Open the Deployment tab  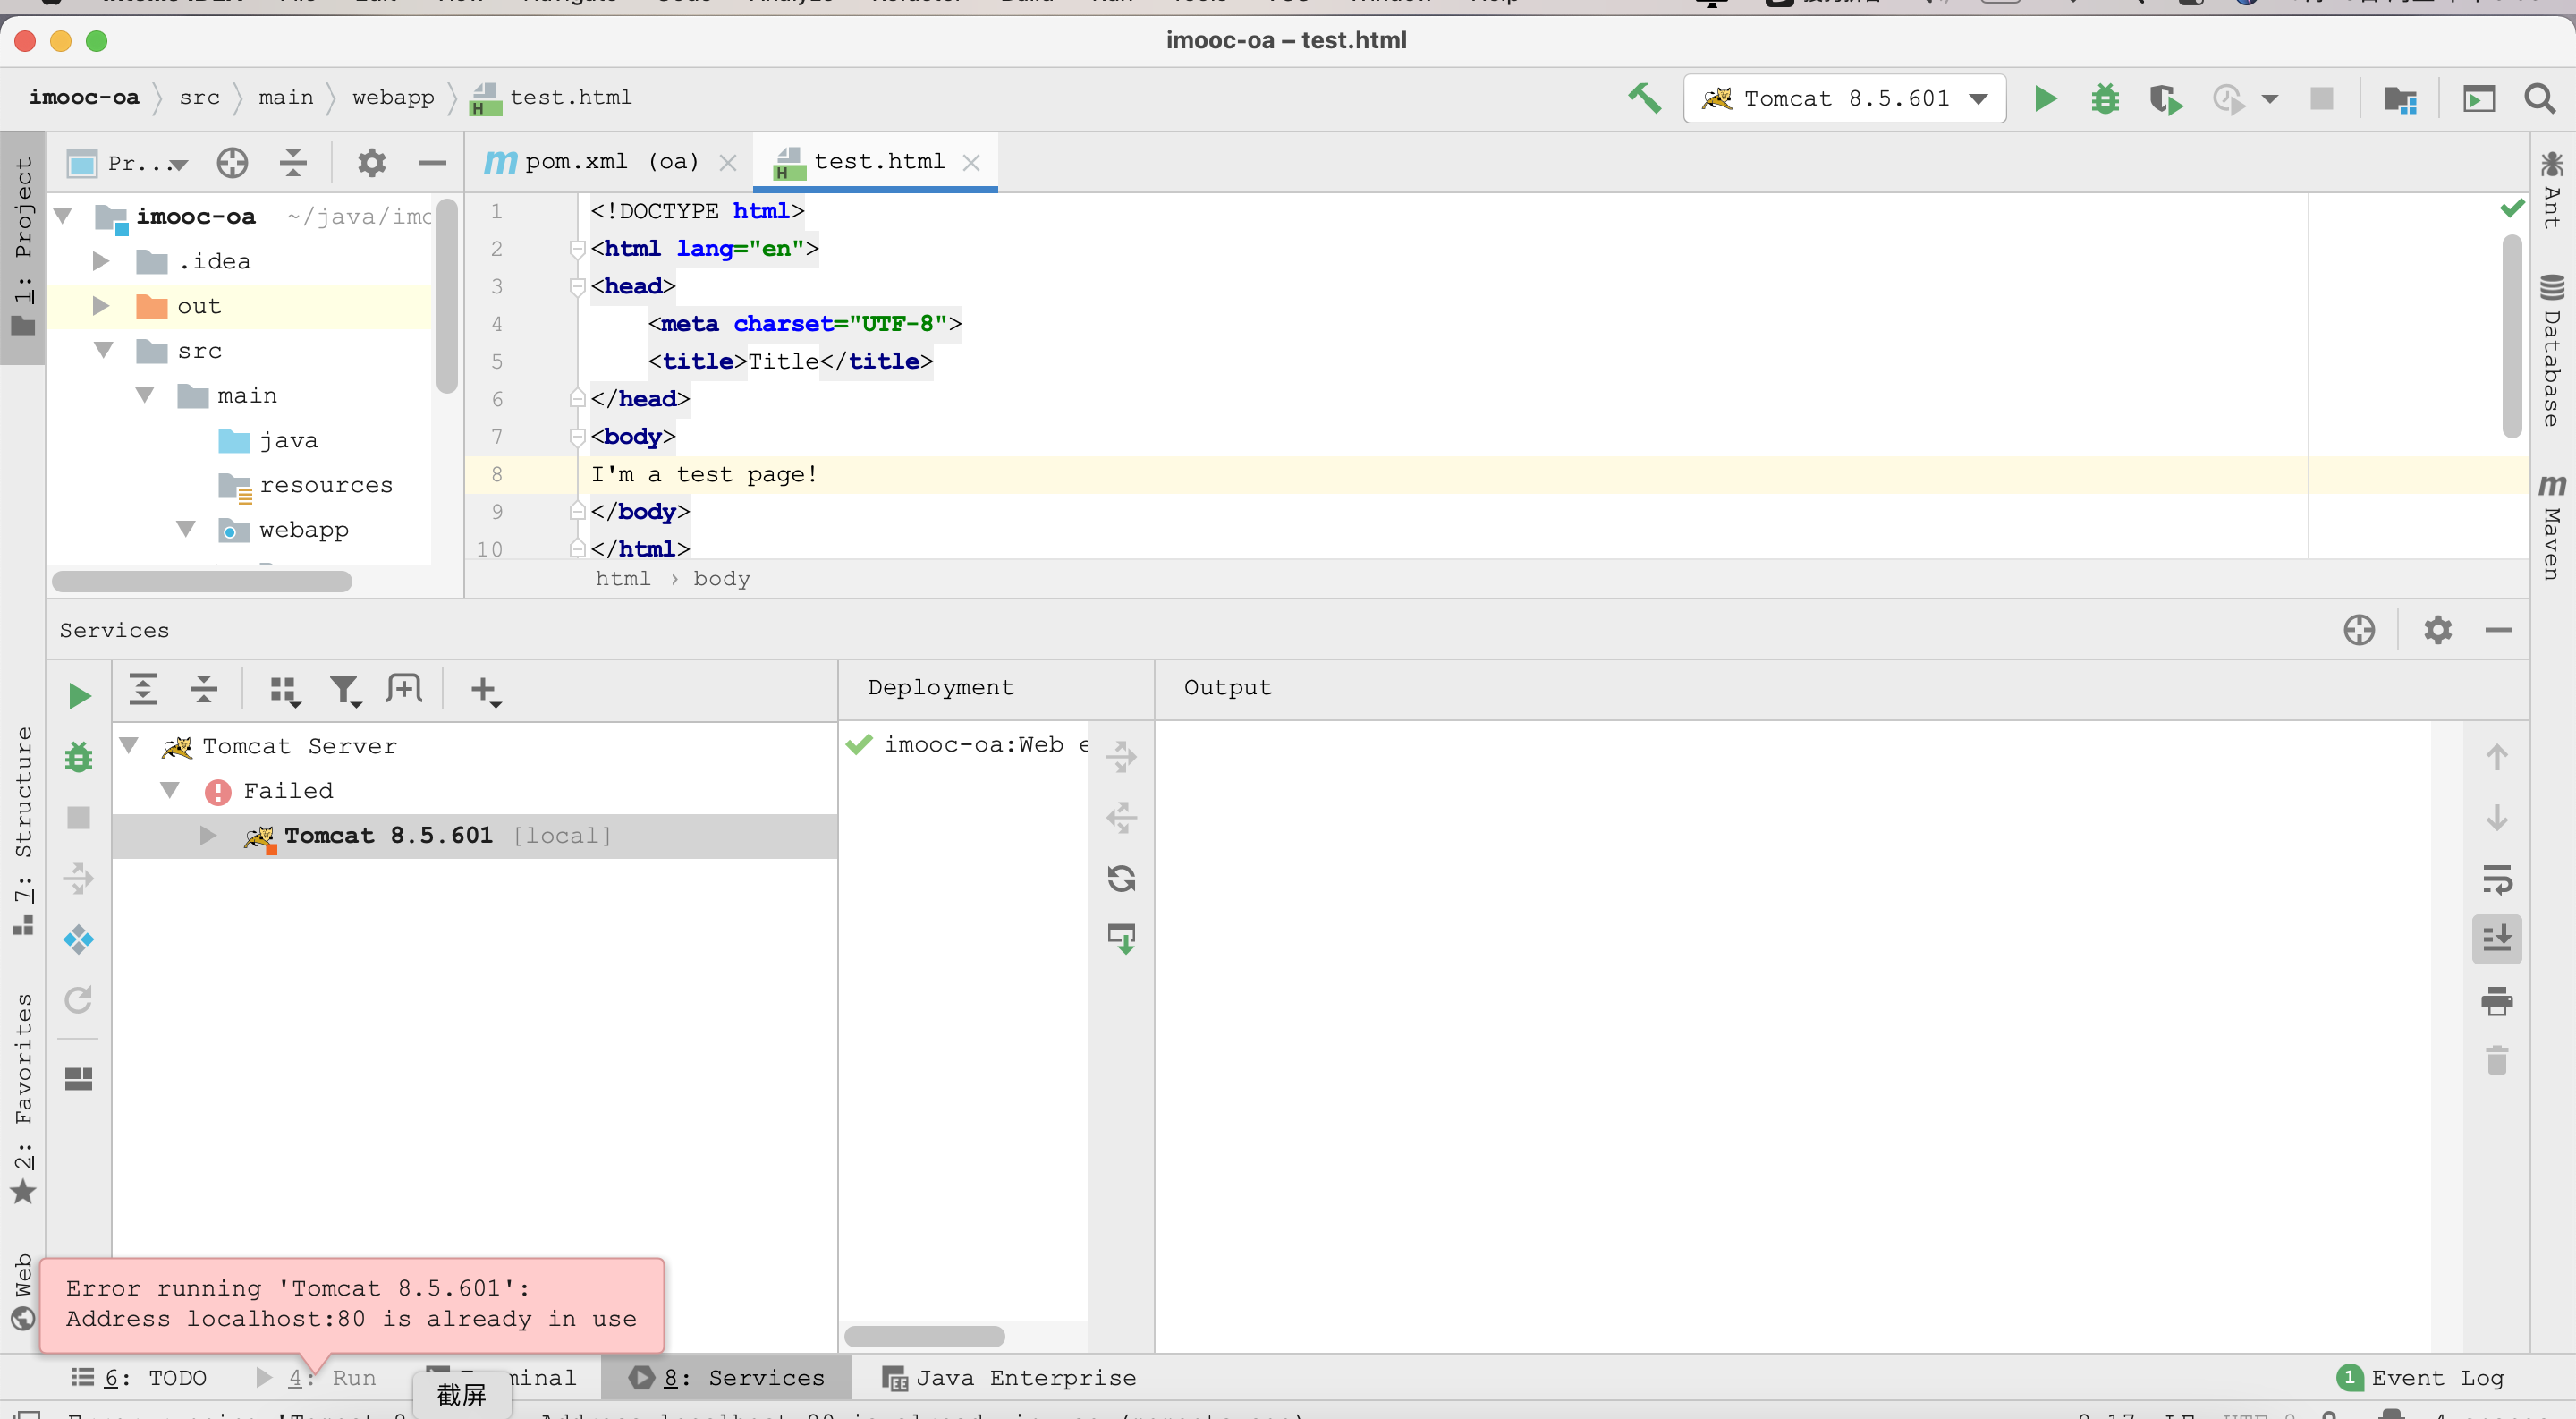tap(940, 688)
